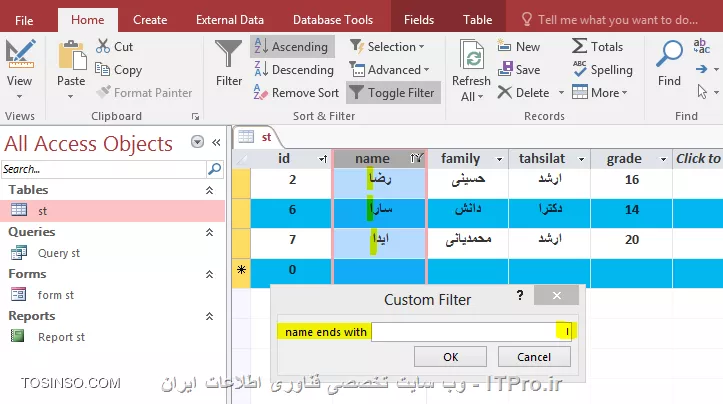Switch to the Fields tab
This screenshot has width=723, height=404.
pos(419,20)
